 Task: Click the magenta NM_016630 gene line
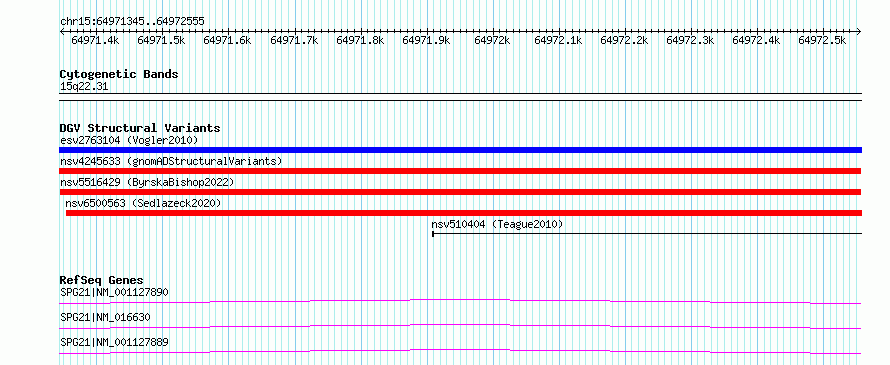460,326
